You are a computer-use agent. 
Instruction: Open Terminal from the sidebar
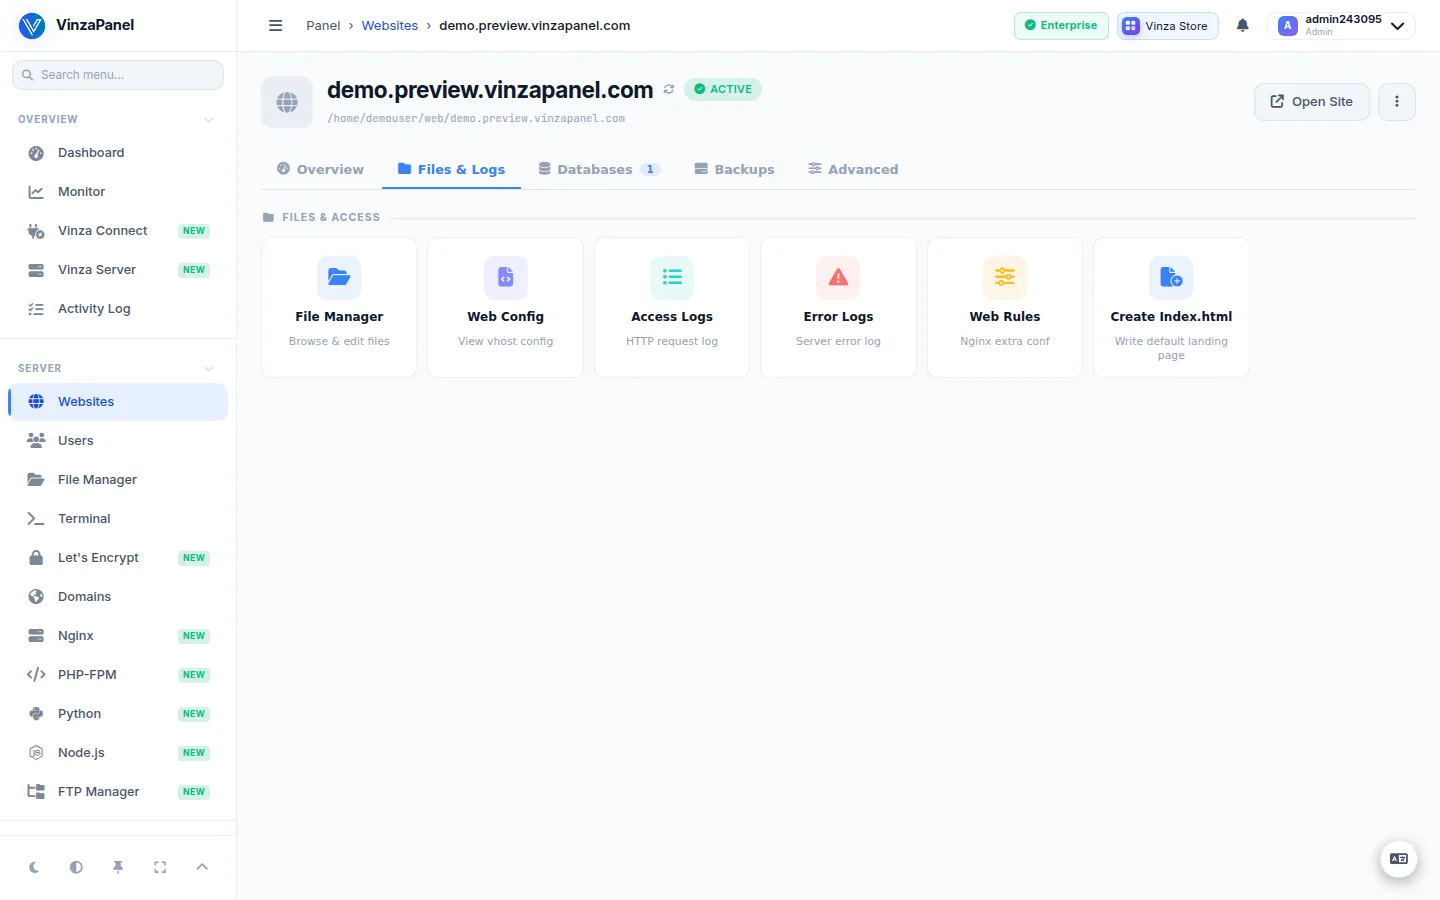coord(118,519)
